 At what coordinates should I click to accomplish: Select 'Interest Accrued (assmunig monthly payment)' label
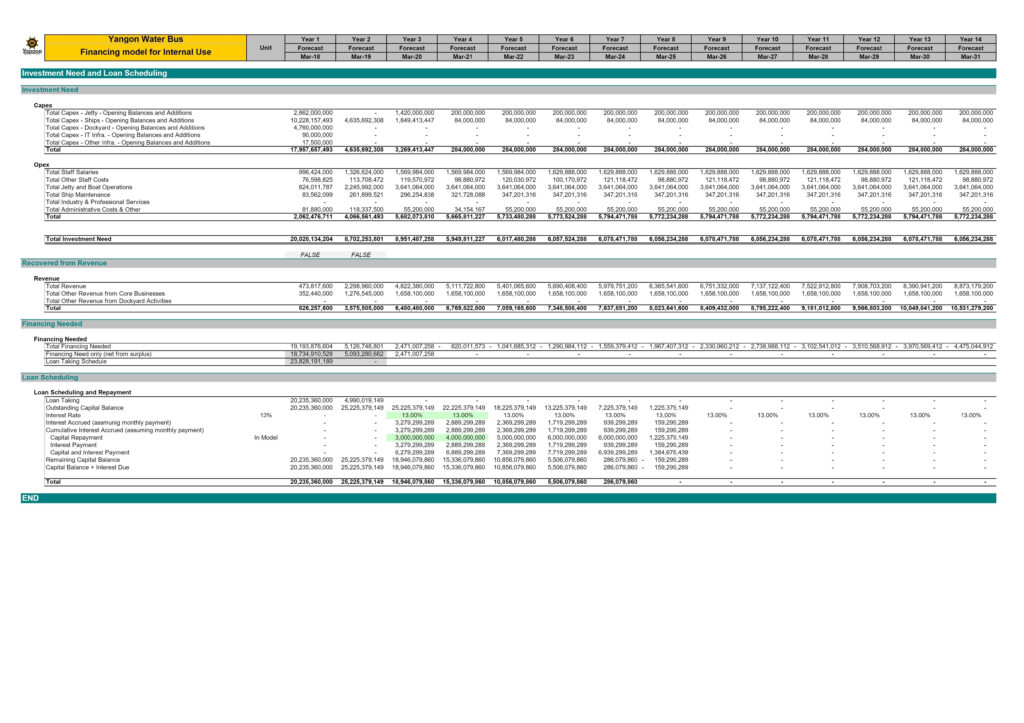(x=108, y=423)
